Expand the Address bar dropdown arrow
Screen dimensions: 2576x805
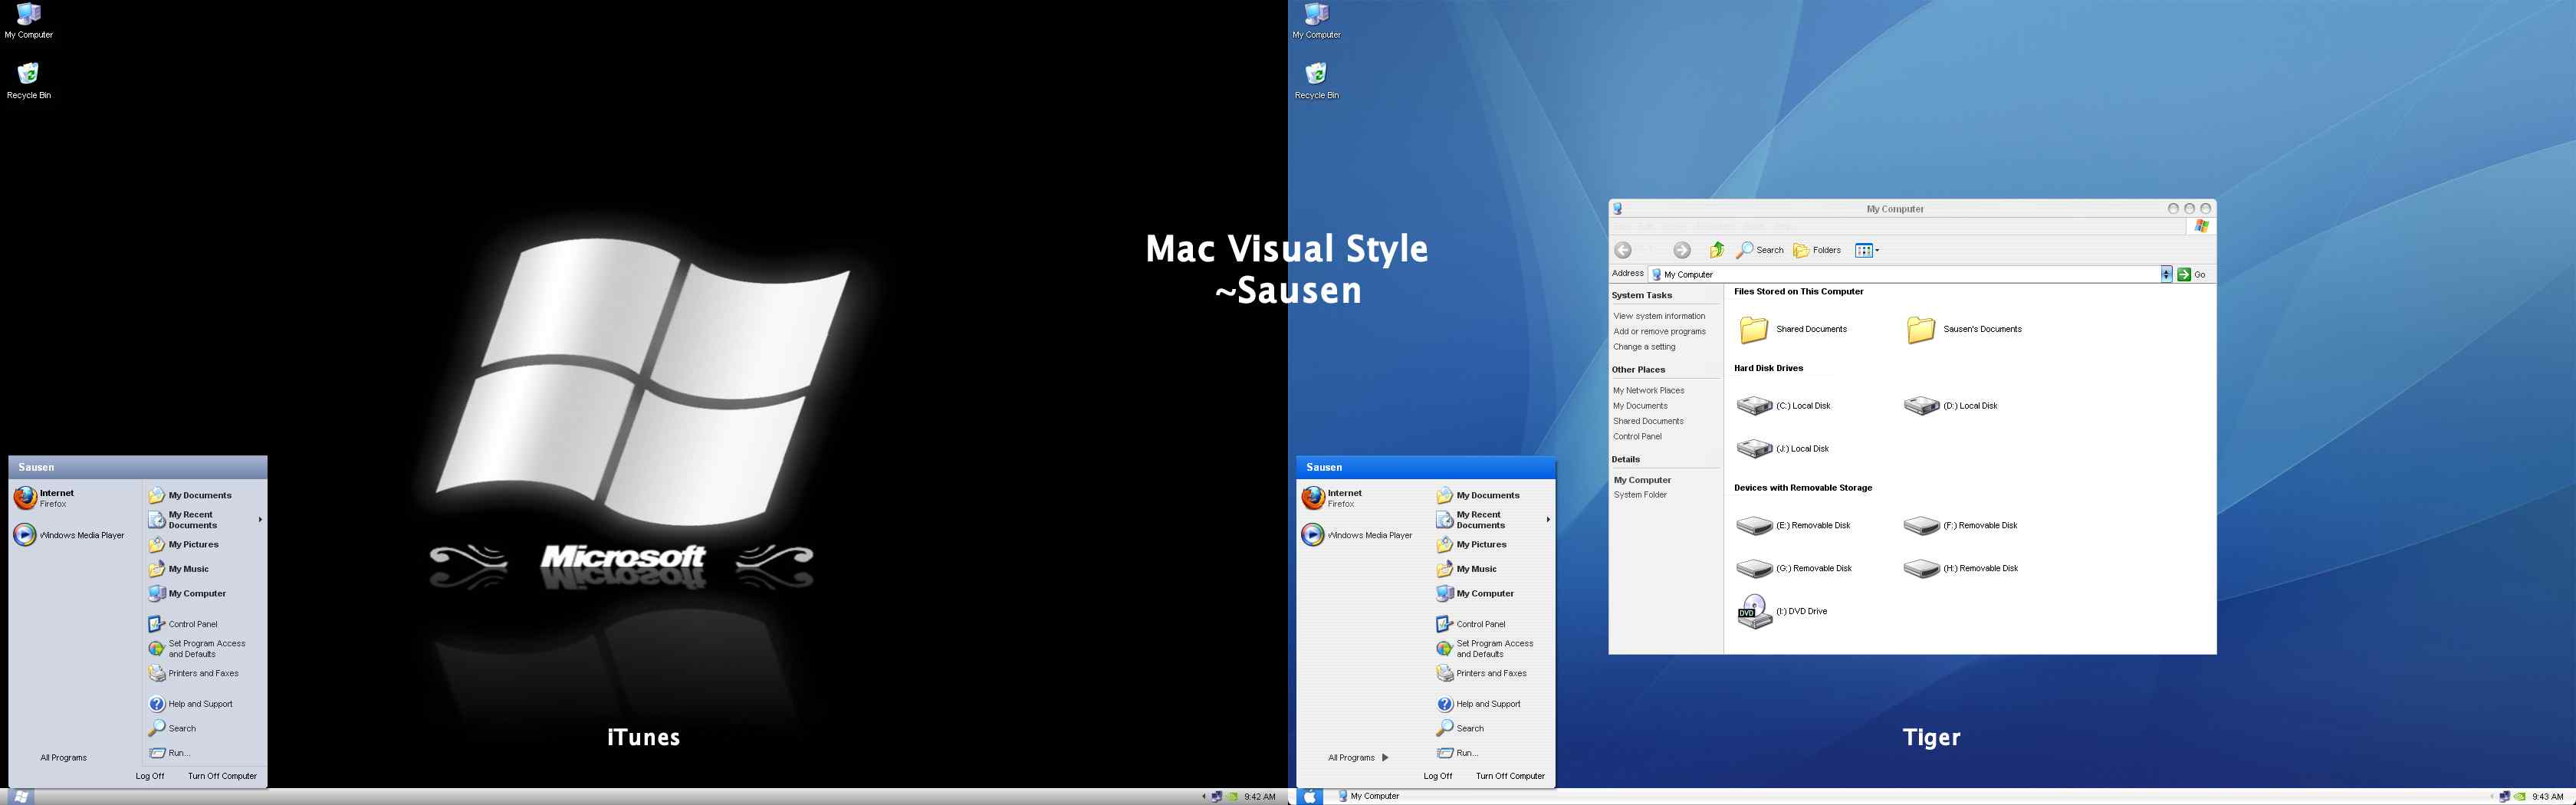(2166, 274)
